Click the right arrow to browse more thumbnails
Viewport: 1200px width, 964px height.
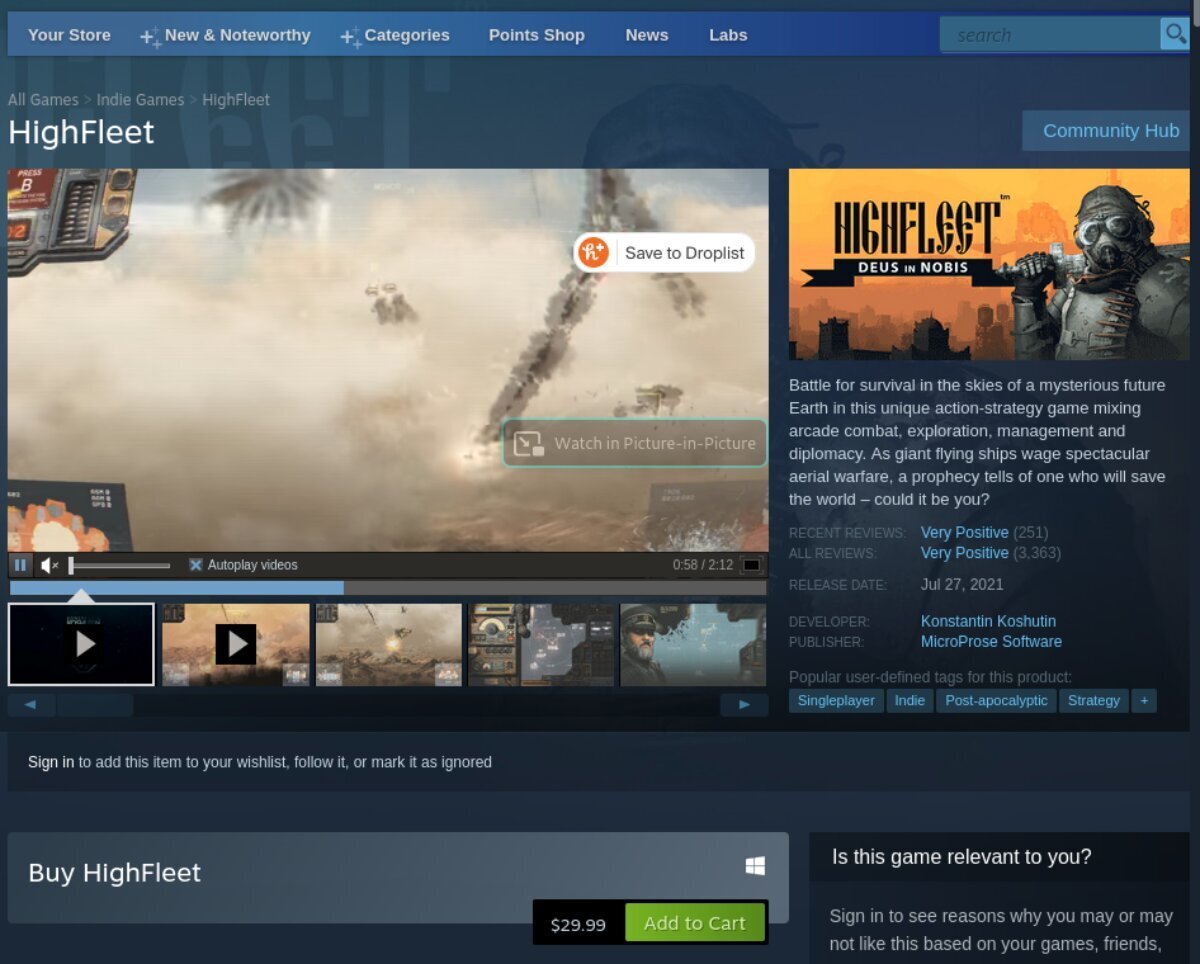(x=744, y=704)
